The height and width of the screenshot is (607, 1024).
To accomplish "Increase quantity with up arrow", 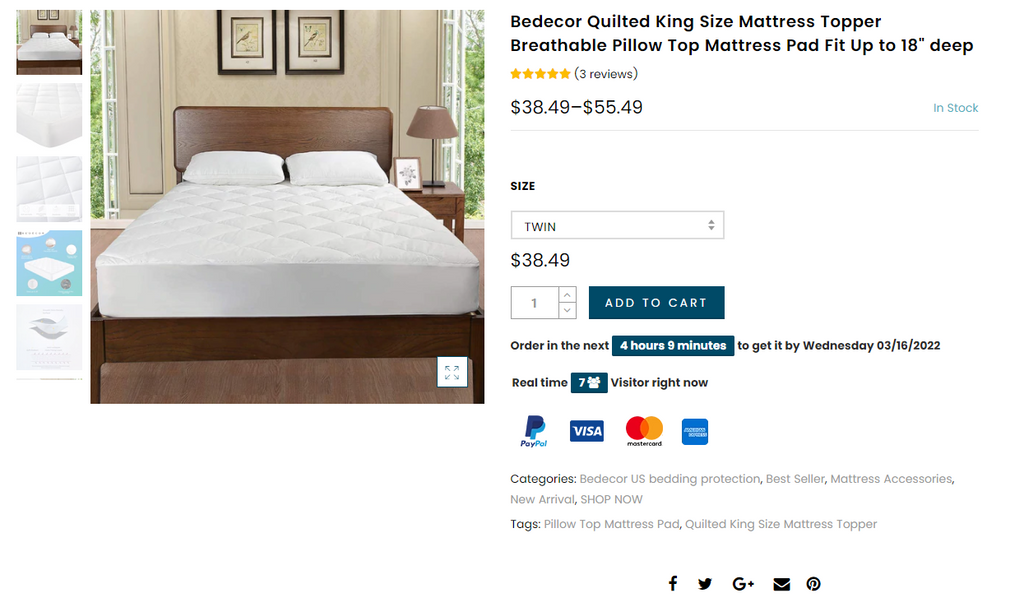I will 567,295.
